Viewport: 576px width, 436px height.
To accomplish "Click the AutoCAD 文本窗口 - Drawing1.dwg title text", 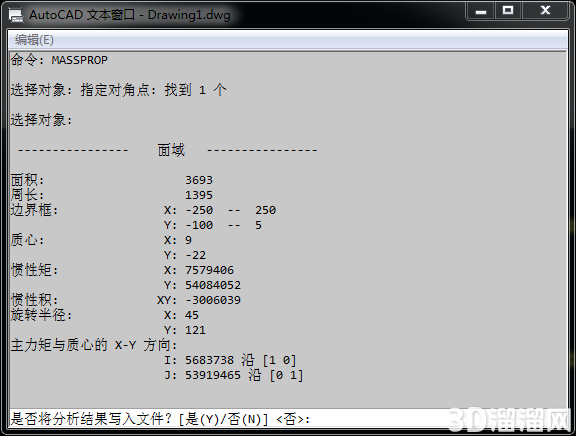I will point(130,15).
